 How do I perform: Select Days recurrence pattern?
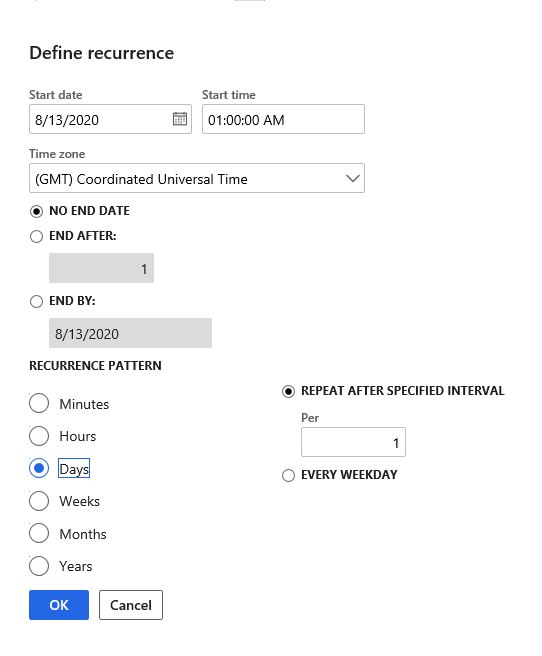(39, 468)
